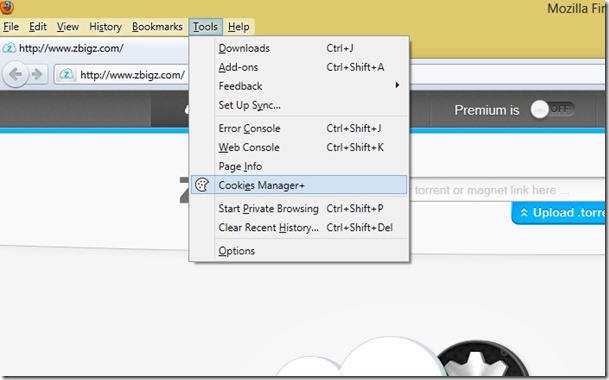Open Options from Tools menu
The image size is (609, 380).
(299, 251)
